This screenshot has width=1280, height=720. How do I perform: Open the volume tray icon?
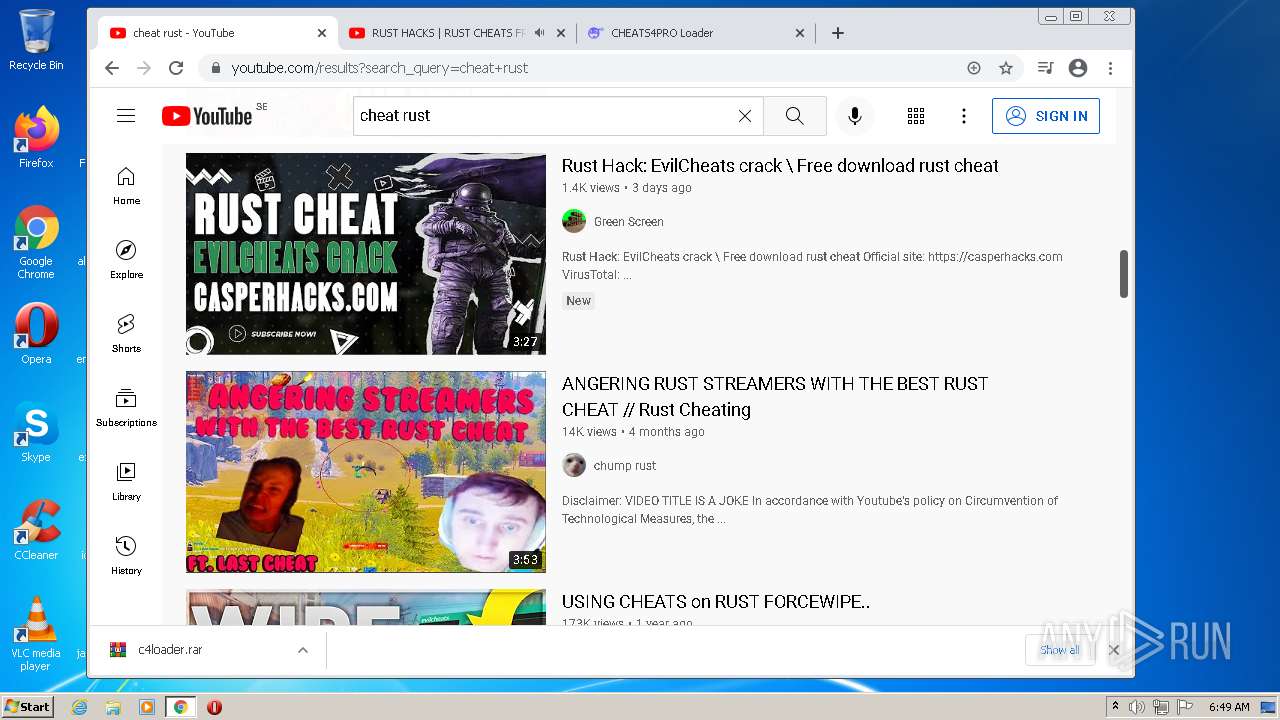point(1137,707)
